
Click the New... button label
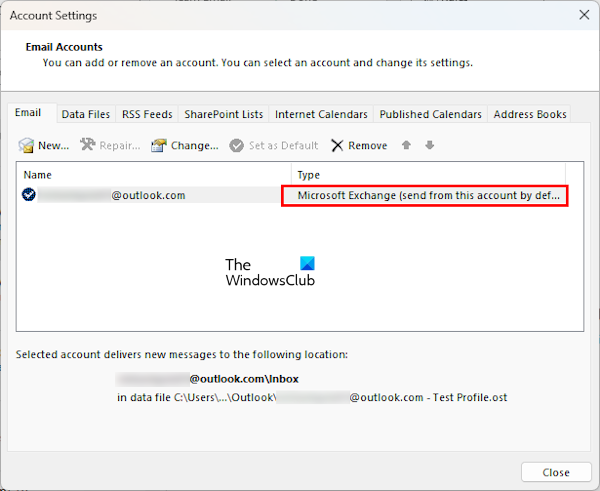54,145
